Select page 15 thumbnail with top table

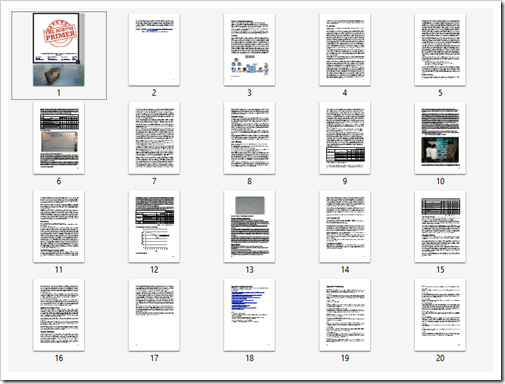(440, 226)
